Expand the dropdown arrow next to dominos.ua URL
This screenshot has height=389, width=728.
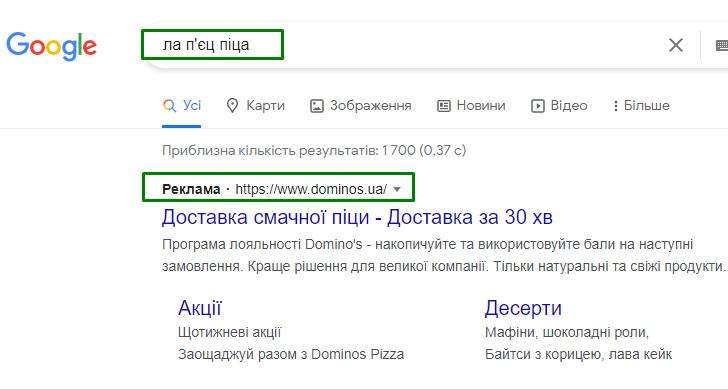point(396,189)
